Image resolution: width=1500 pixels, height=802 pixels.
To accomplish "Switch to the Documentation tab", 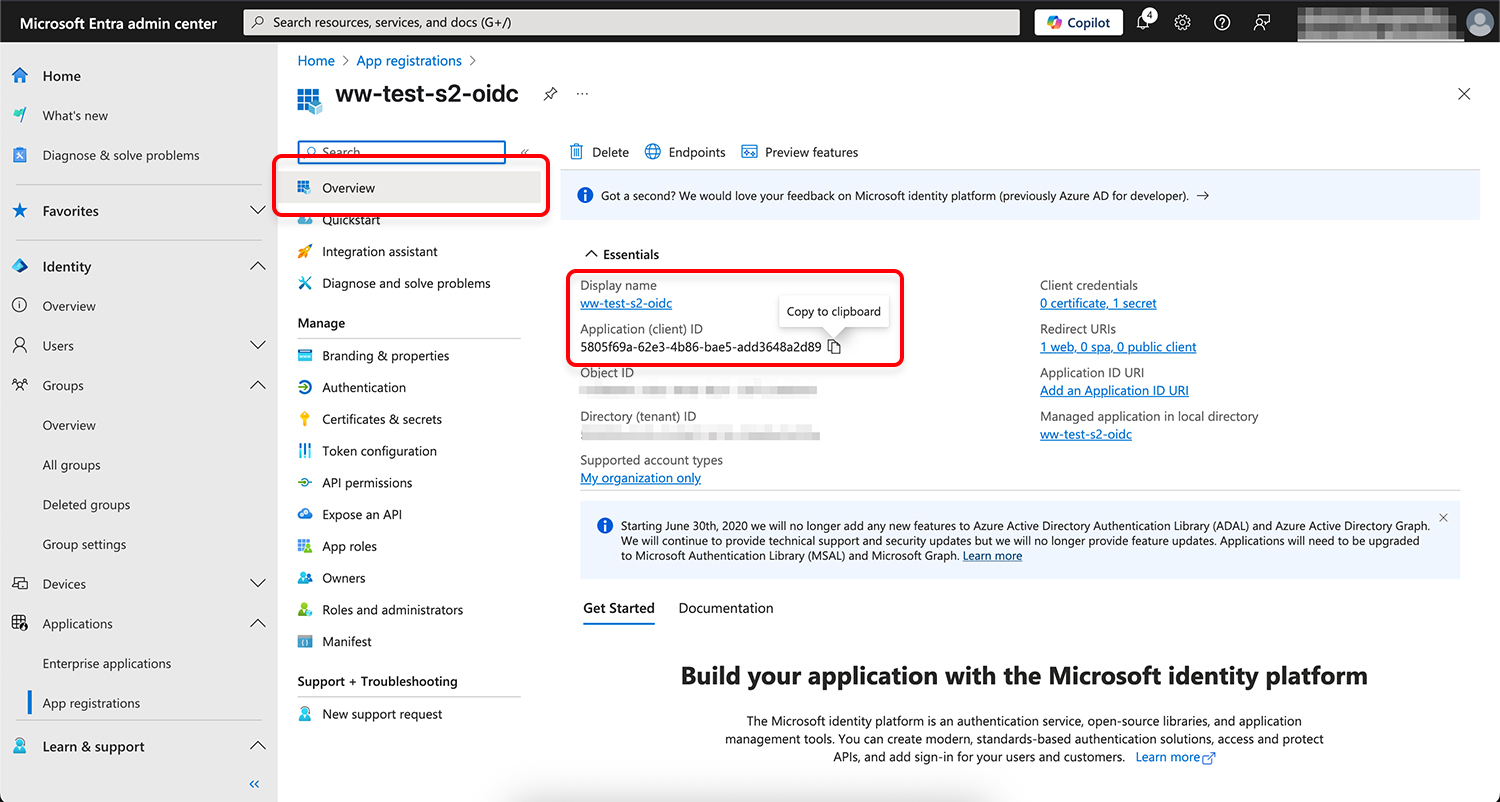I will pos(725,608).
